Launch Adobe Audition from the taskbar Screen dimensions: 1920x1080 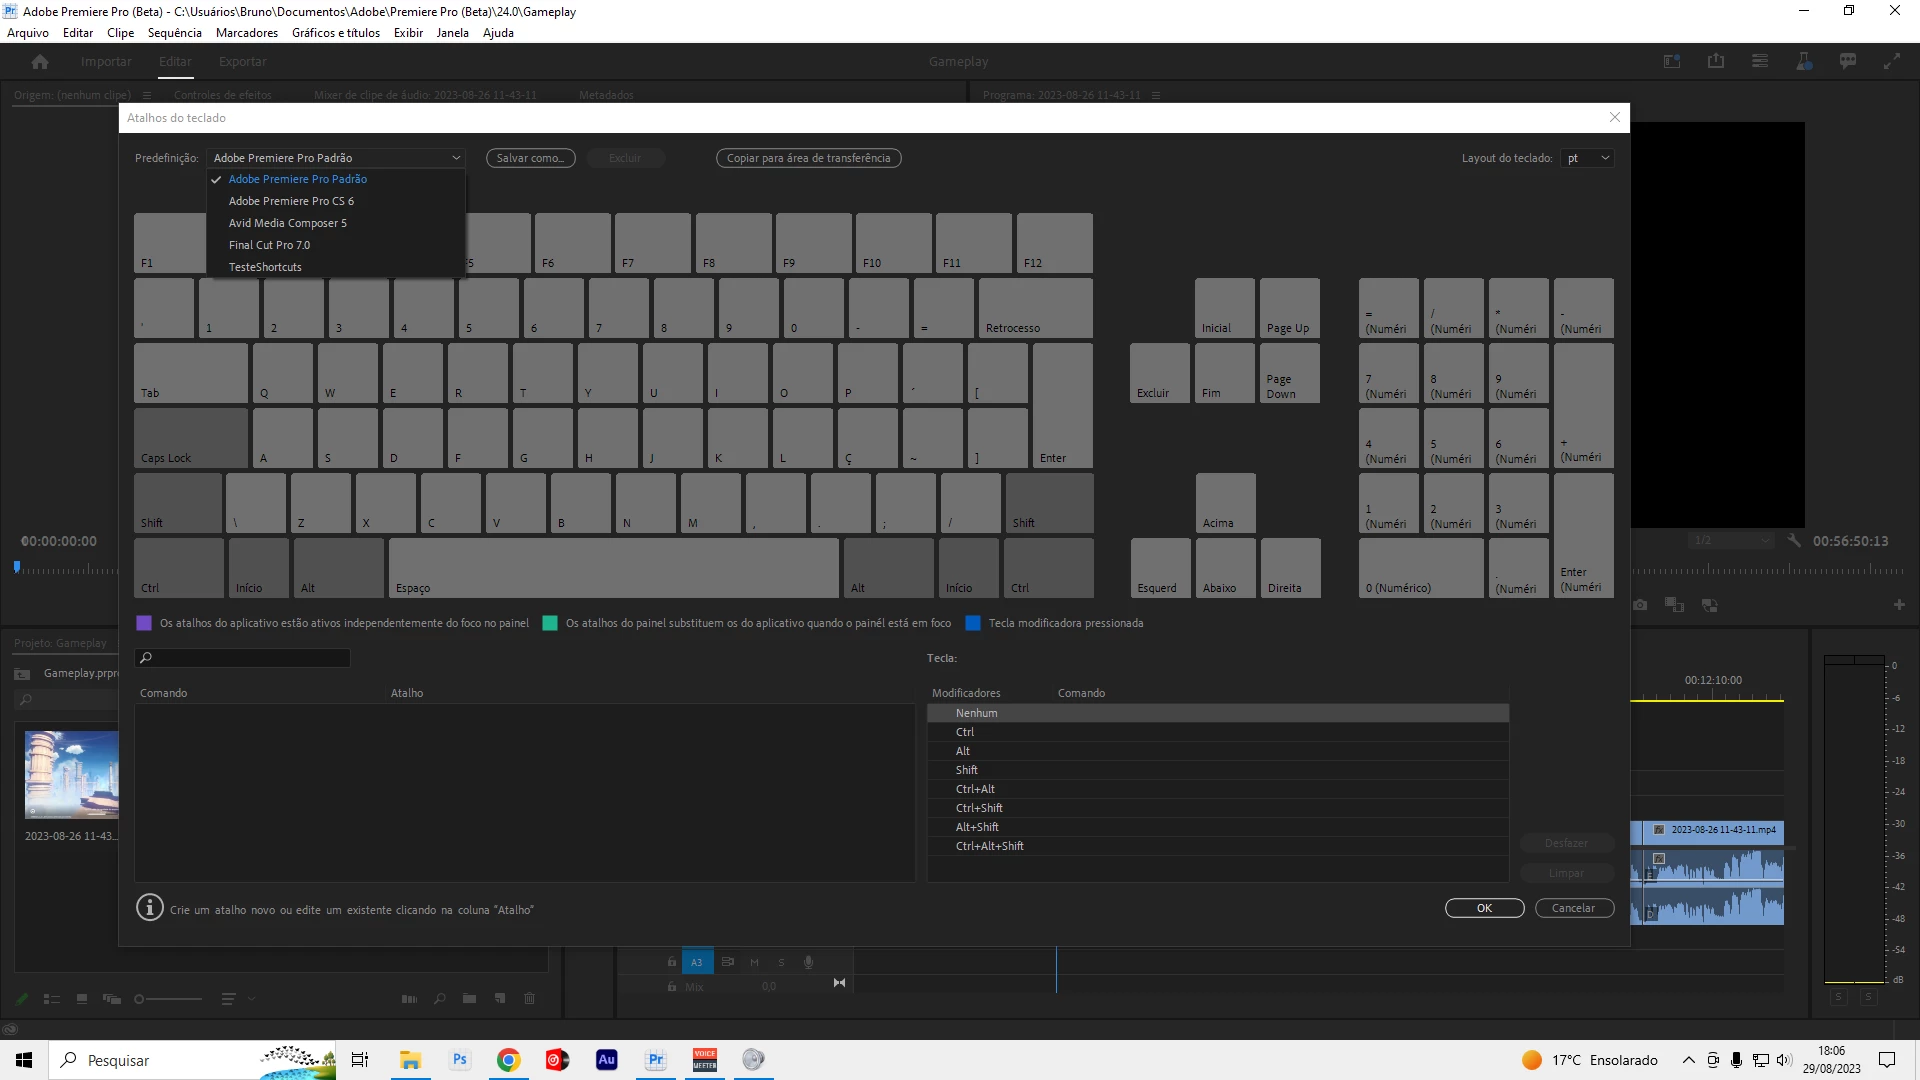[x=606, y=1060]
